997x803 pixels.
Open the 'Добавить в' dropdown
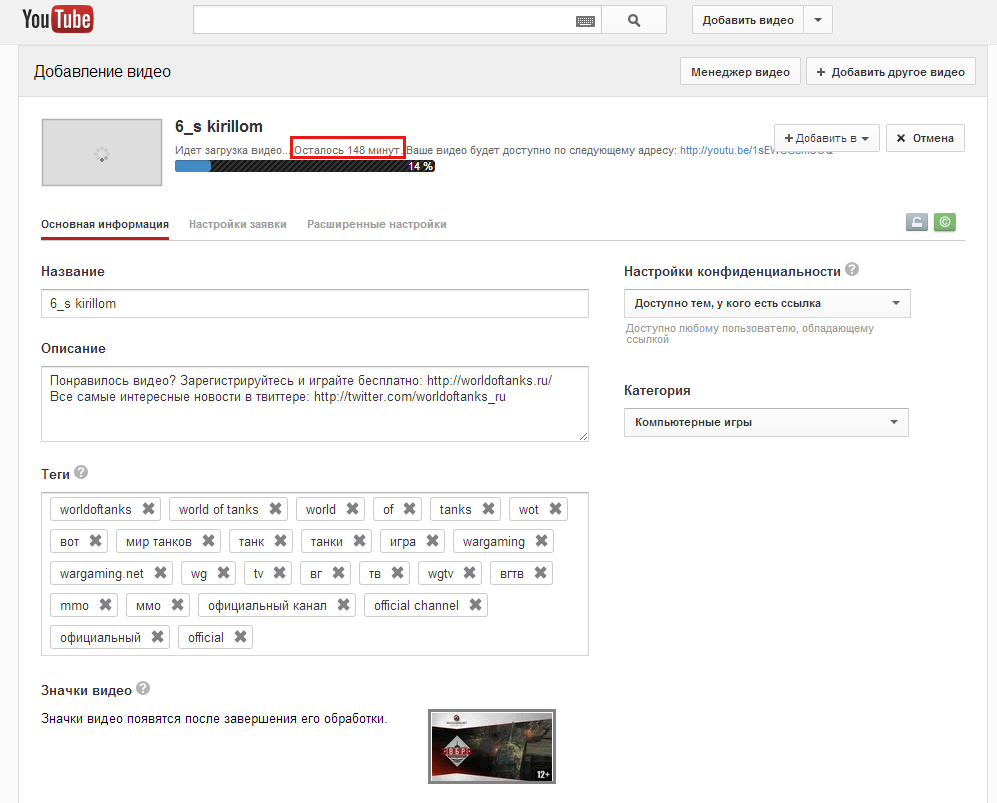[827, 138]
